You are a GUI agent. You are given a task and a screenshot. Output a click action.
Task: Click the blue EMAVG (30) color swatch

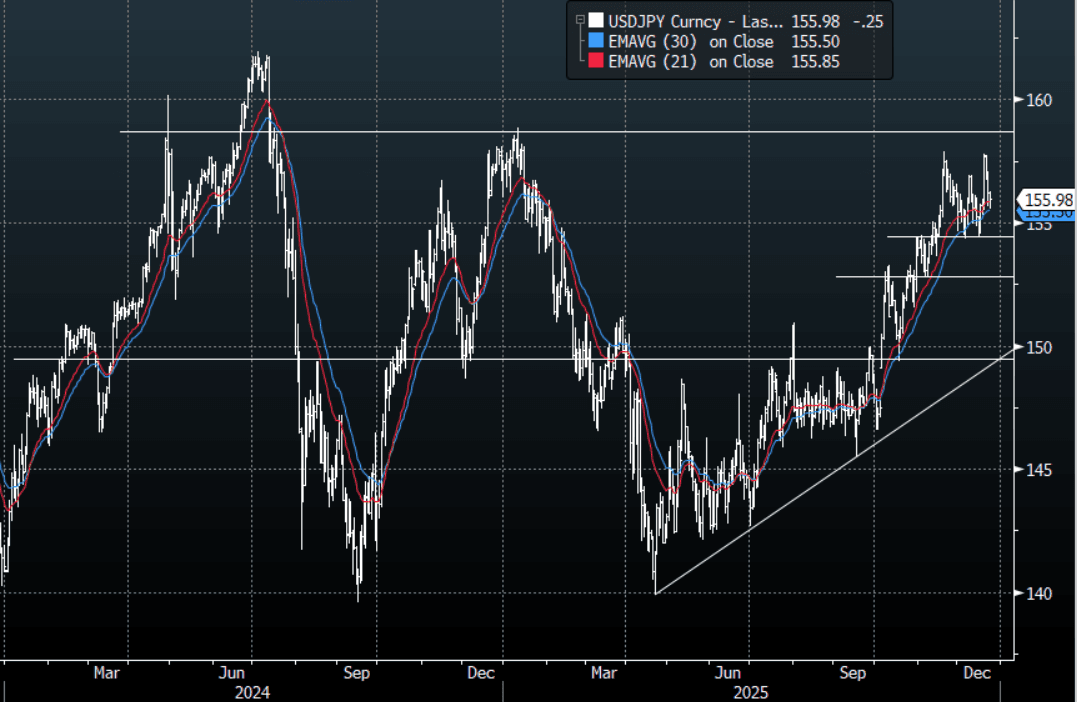[x=596, y=41]
